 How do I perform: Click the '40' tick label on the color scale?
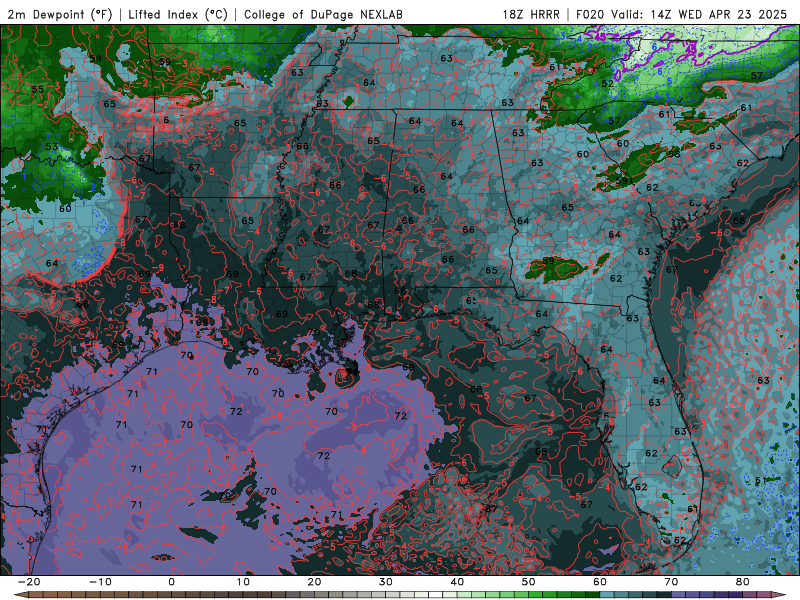tap(457, 582)
